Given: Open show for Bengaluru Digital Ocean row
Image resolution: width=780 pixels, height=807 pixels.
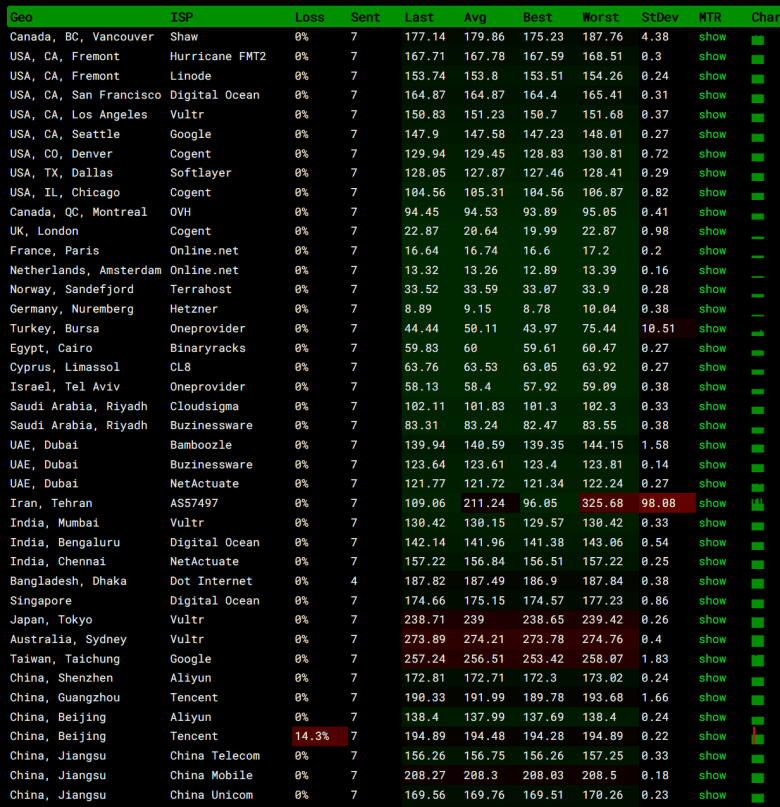Looking at the screenshot, I should [712, 542].
